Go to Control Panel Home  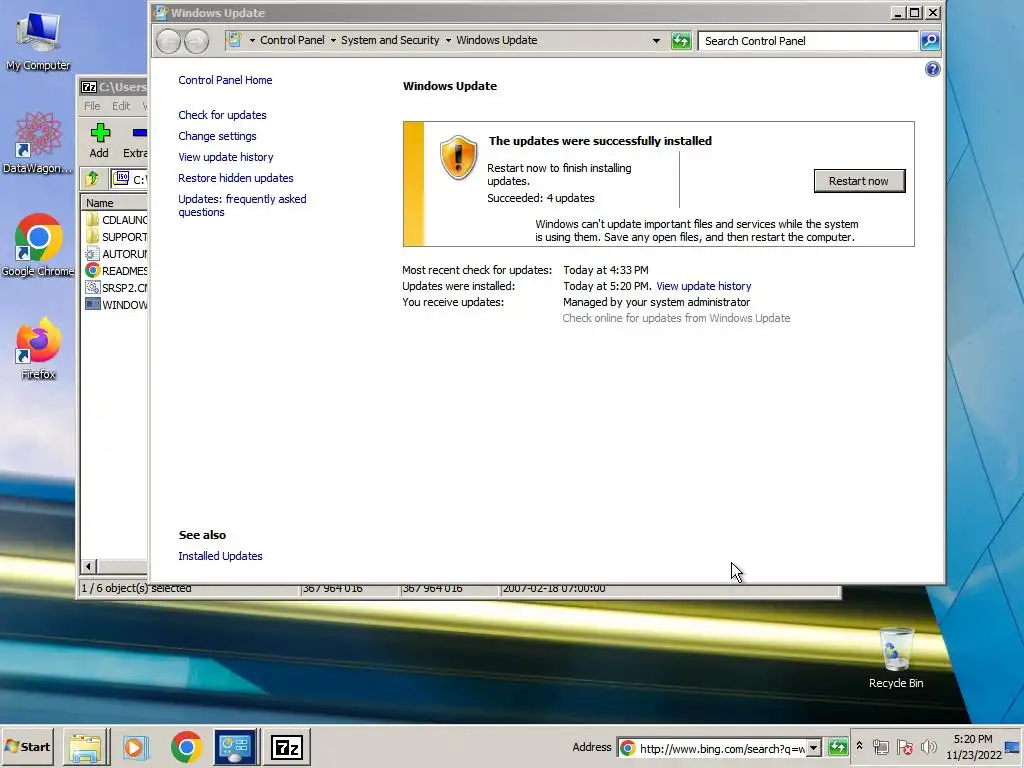[225, 80]
